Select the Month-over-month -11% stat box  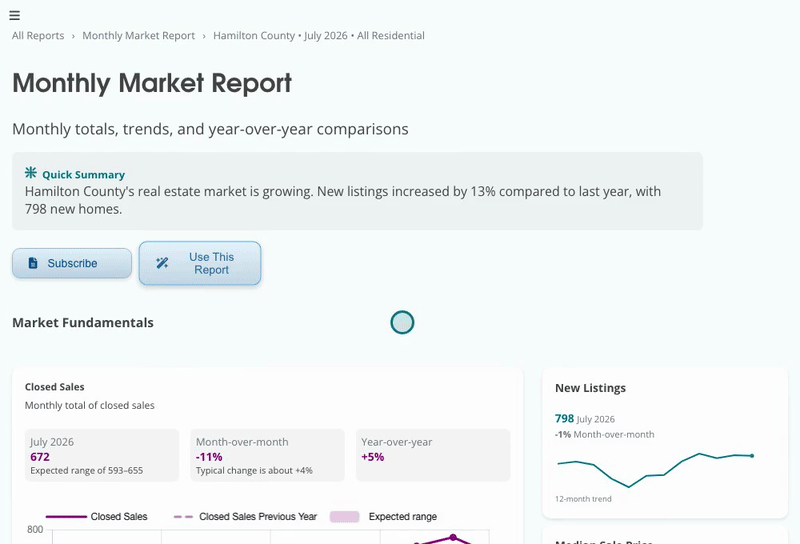point(267,455)
